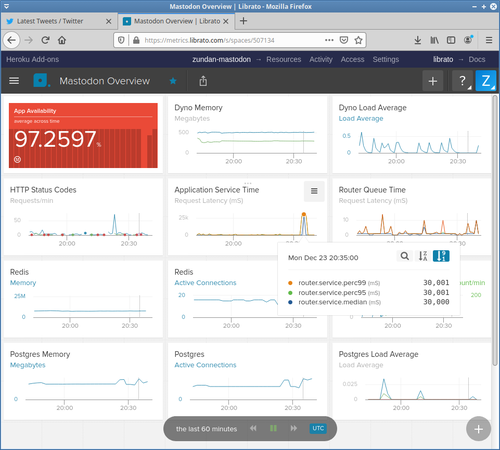Image resolution: width=500 pixels, height=450 pixels.
Task: Click Redis Active Connections legend label
Action: pyautogui.click(x=205, y=283)
